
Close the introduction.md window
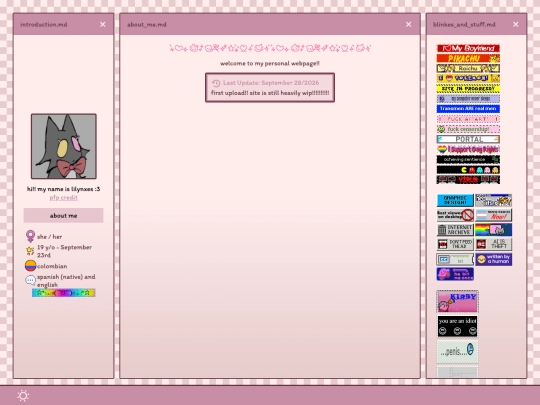(x=103, y=24)
